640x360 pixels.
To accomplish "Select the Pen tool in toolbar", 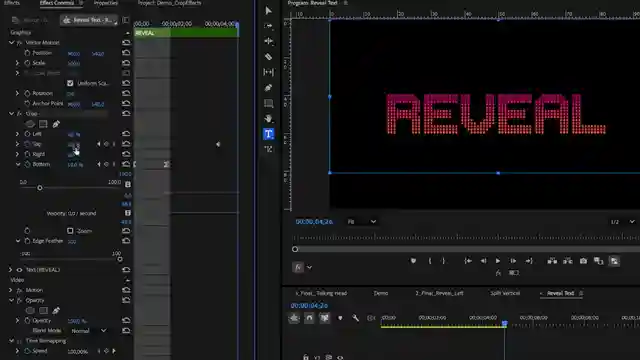I will (x=268, y=88).
